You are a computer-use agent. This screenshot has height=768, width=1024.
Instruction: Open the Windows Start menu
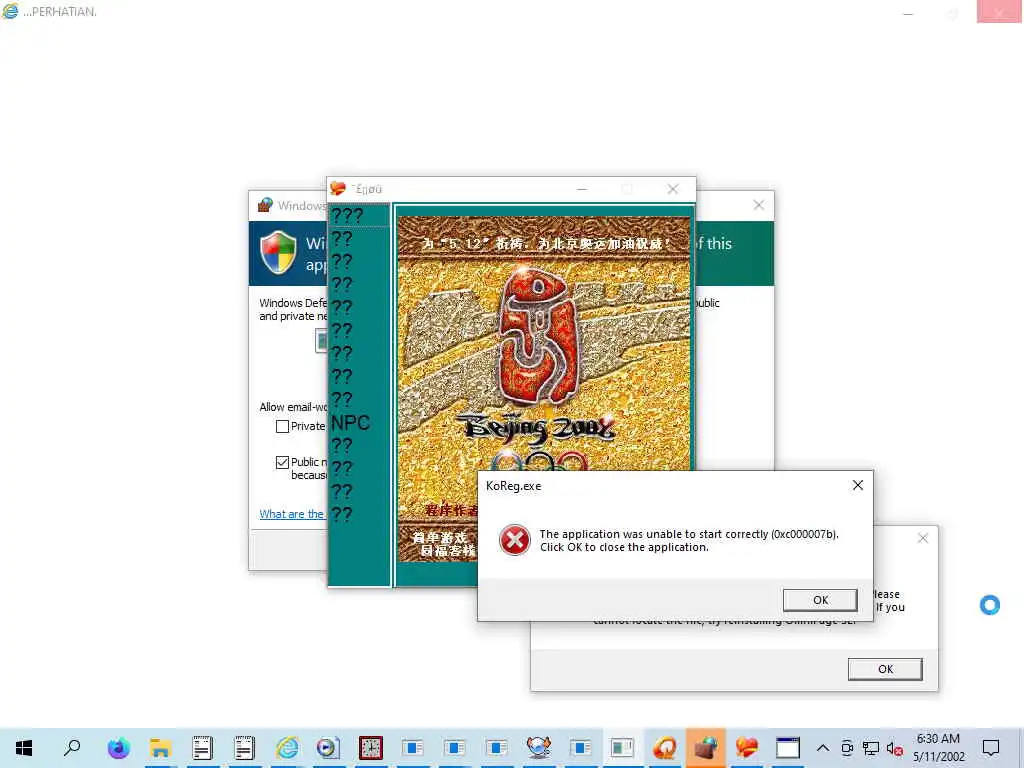click(24, 748)
